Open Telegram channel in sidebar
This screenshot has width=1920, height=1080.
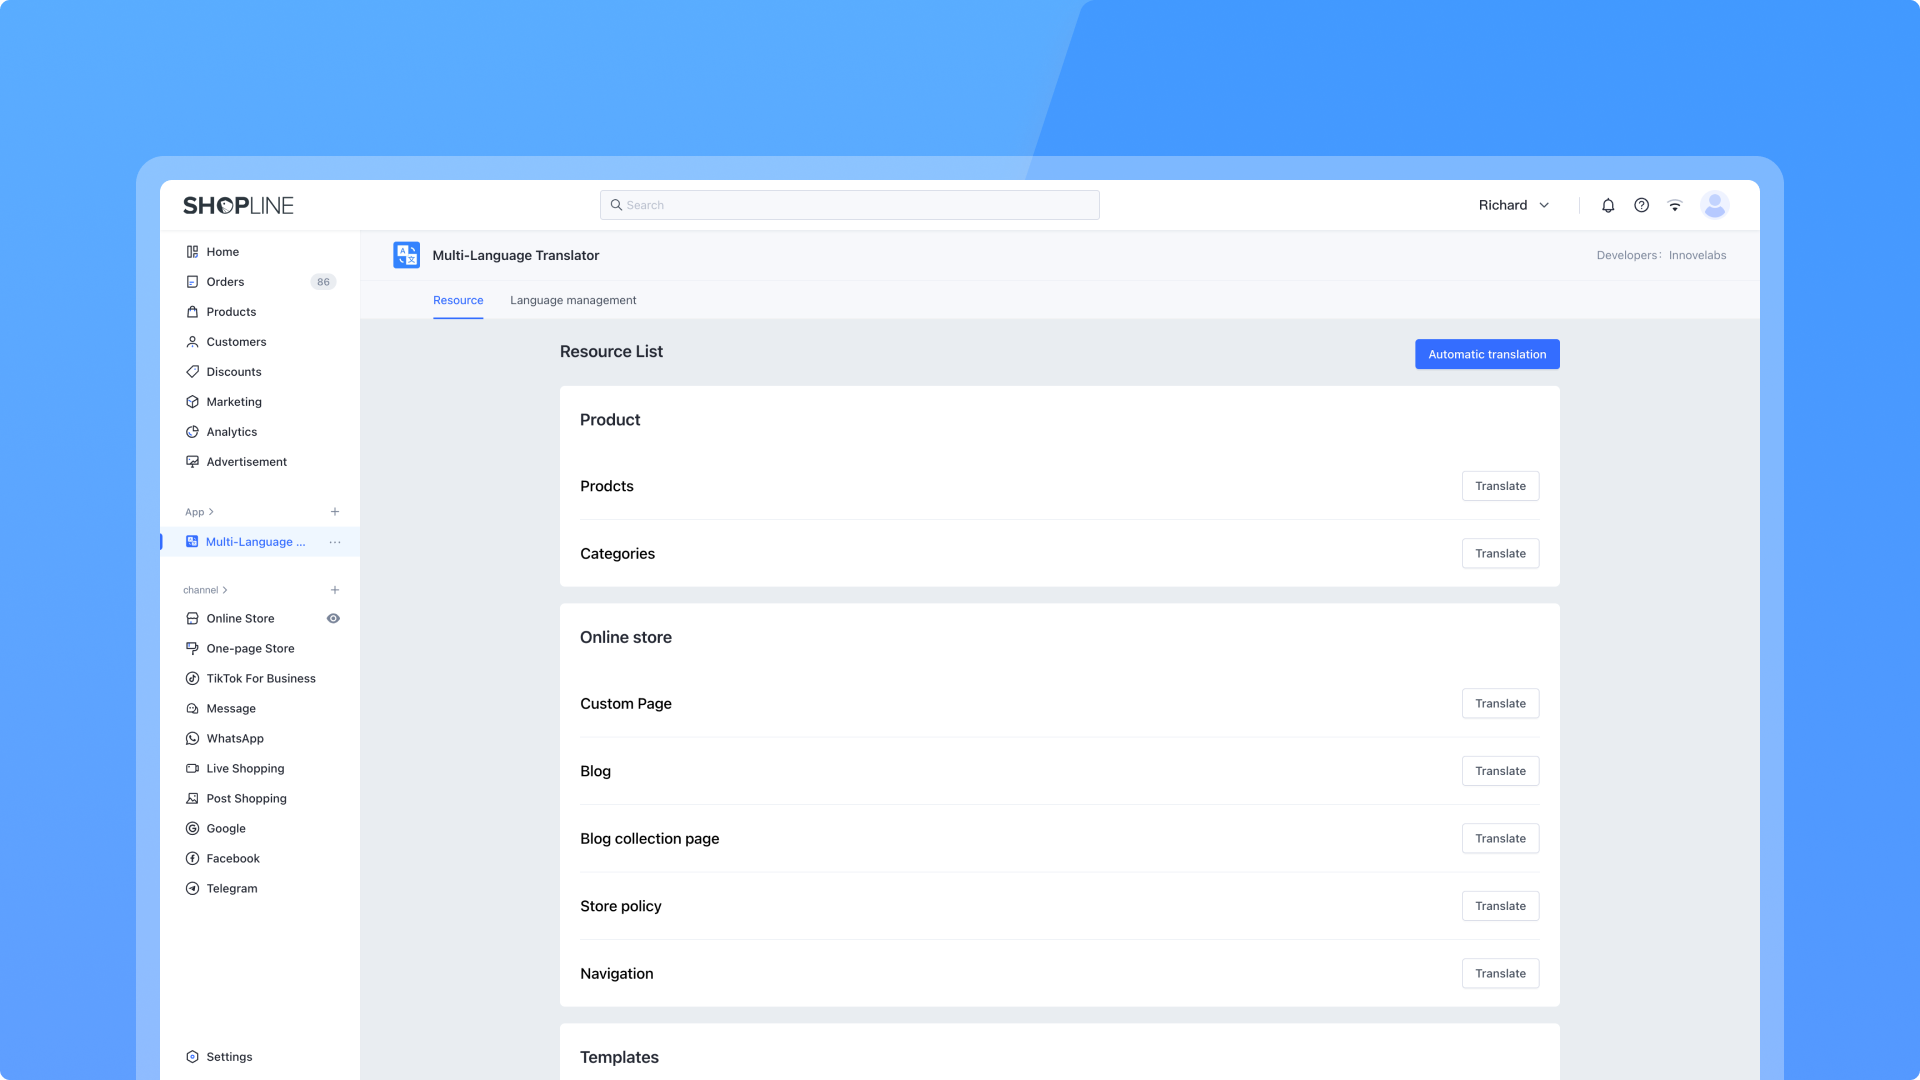(231, 888)
